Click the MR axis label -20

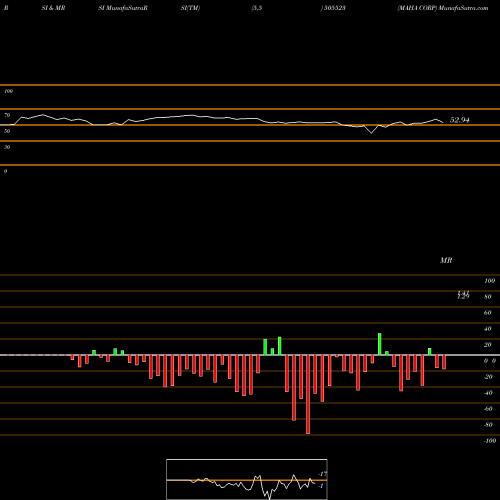click(x=488, y=377)
